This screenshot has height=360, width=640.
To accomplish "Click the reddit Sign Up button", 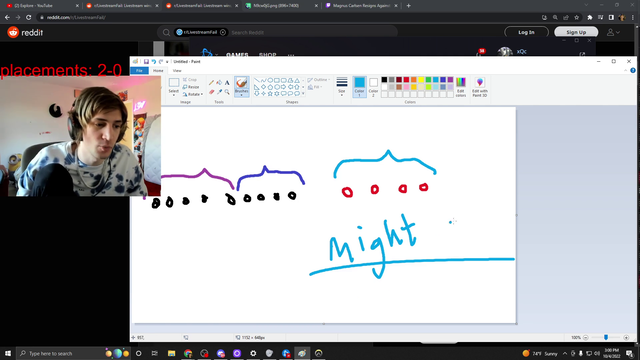I will [576, 32].
